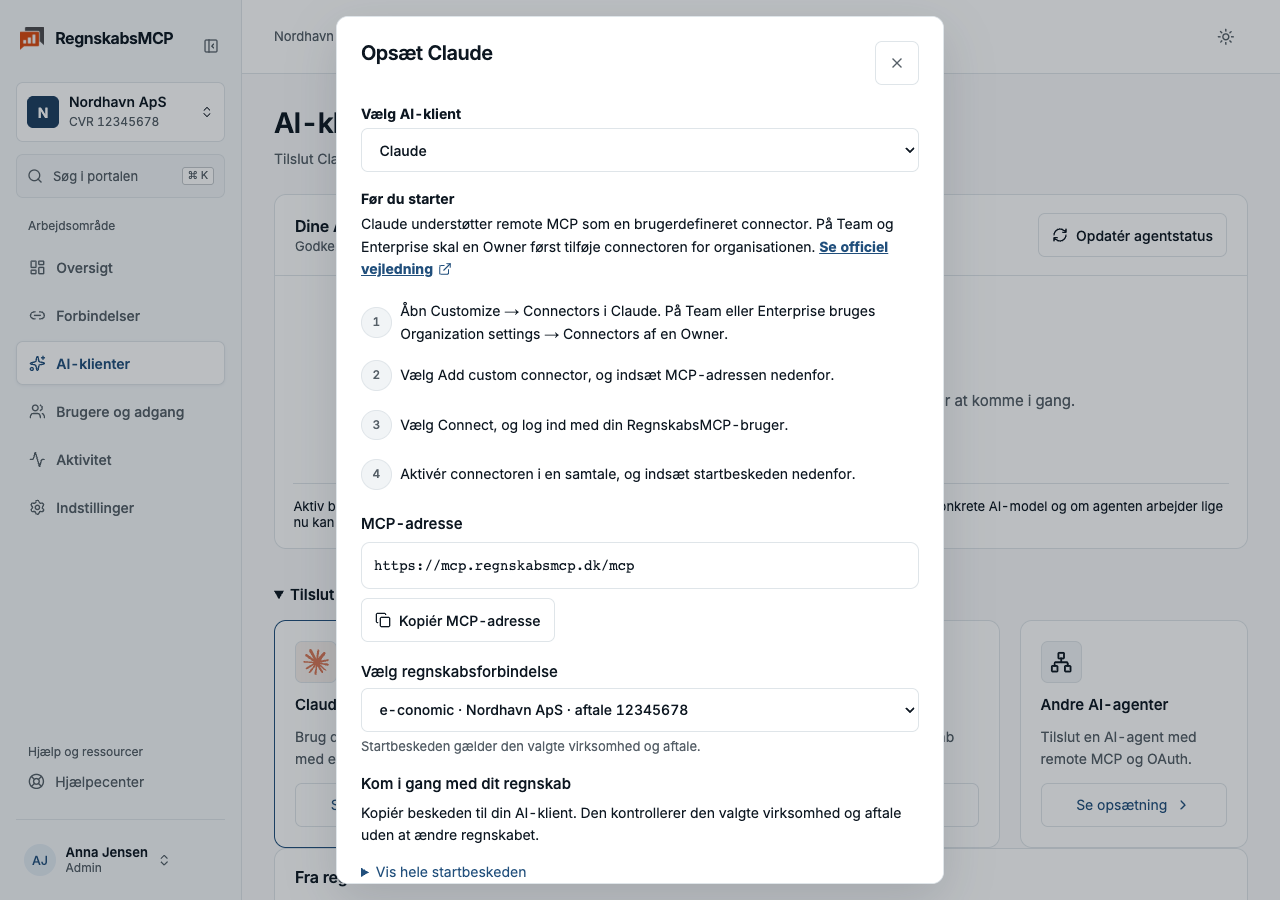The width and height of the screenshot is (1280, 900).
Task: Click the AI-klienter sparkle icon
Action: (x=37, y=364)
